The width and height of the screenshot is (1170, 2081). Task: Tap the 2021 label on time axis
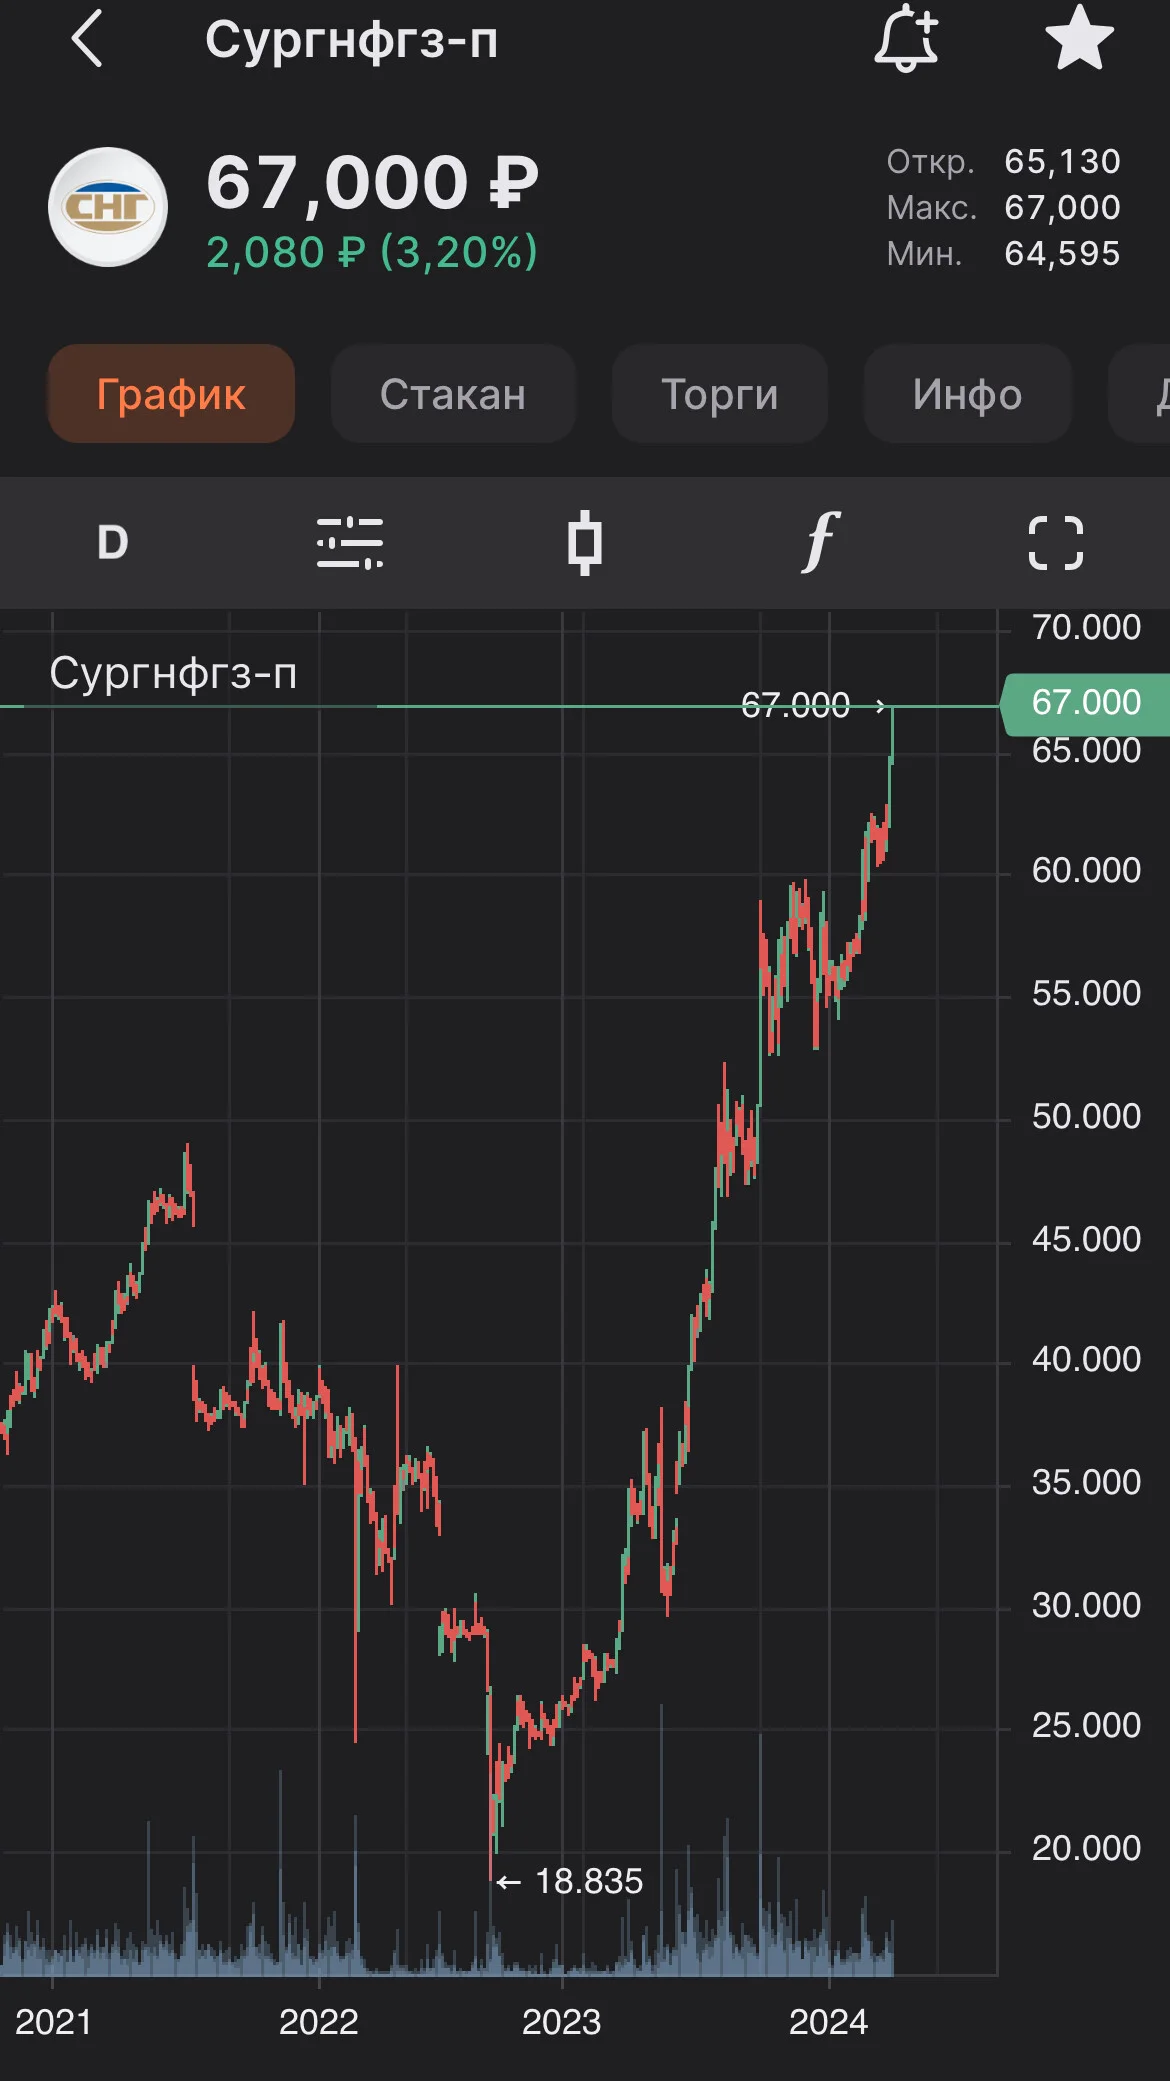[x=53, y=2022]
